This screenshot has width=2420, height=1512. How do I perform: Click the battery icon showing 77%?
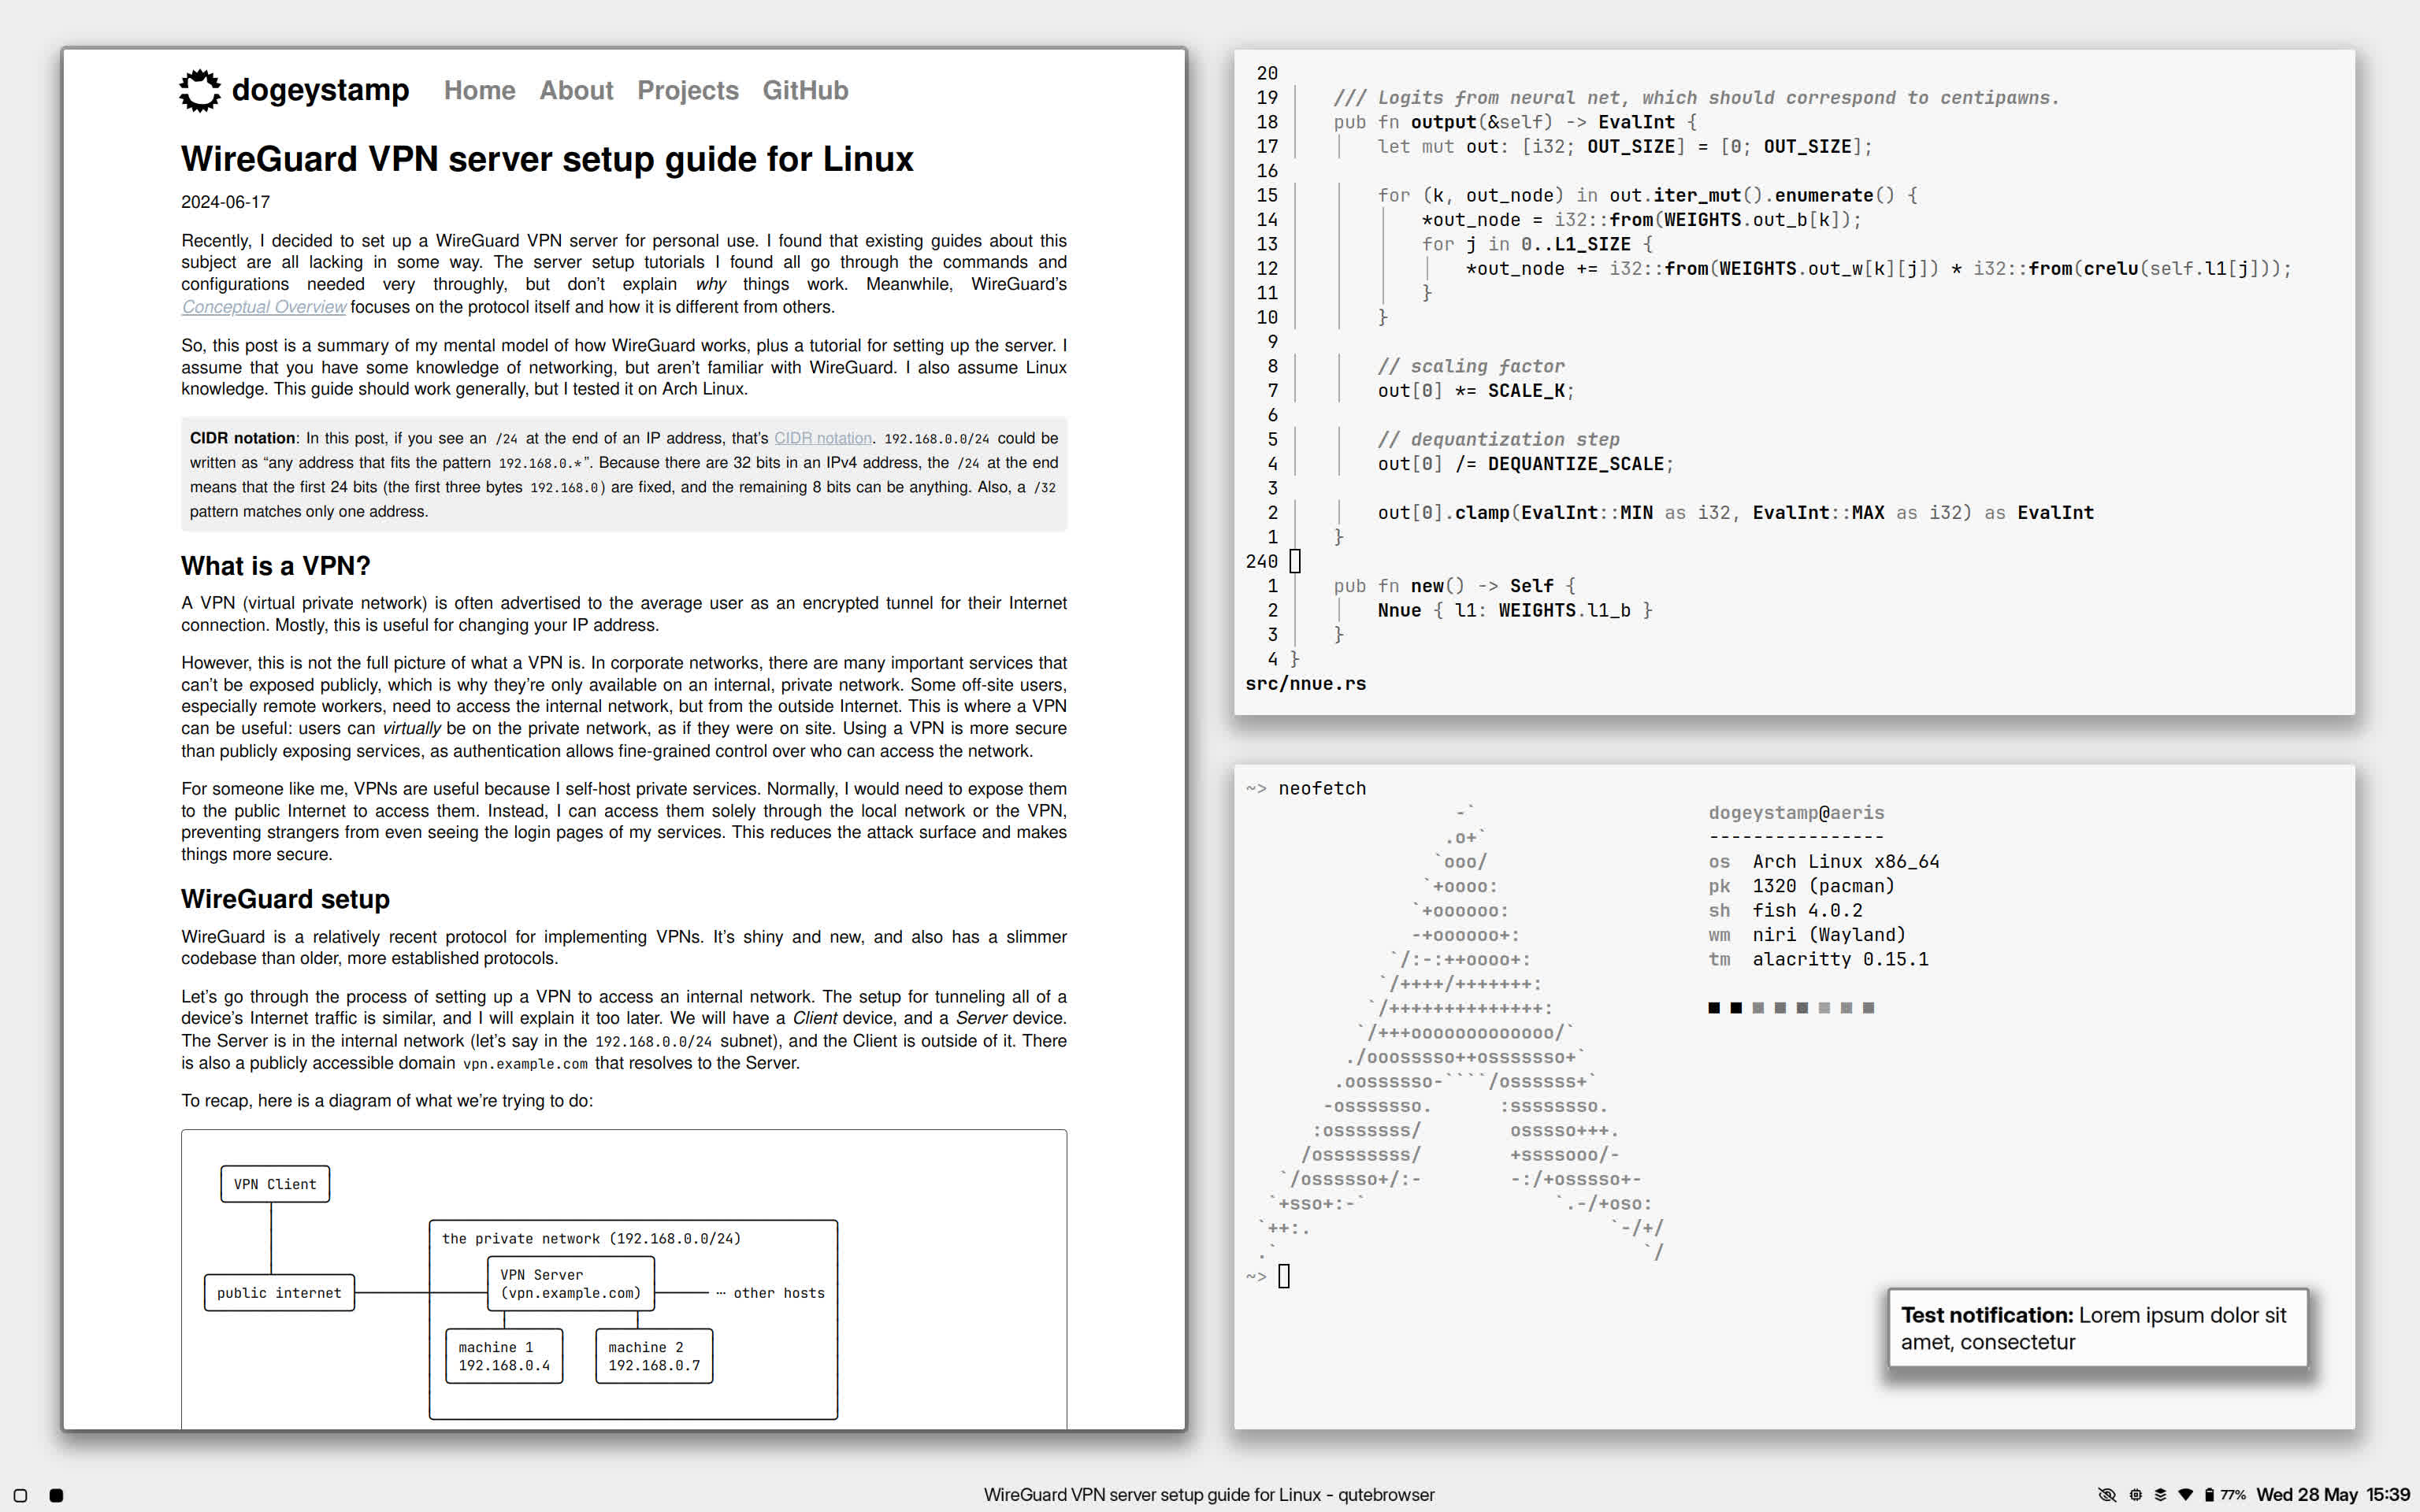(x=2209, y=1495)
